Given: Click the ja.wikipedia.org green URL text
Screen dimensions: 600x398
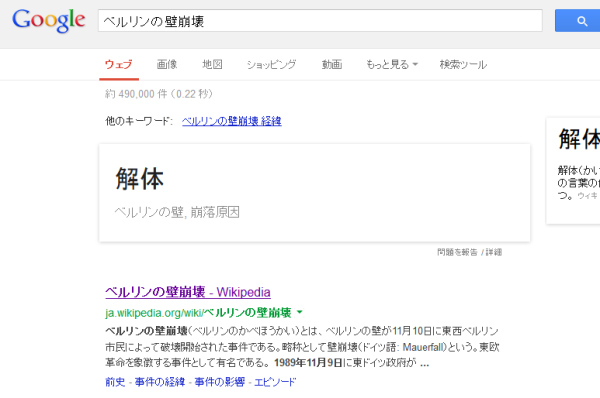Looking at the screenshot, I should [x=198, y=313].
